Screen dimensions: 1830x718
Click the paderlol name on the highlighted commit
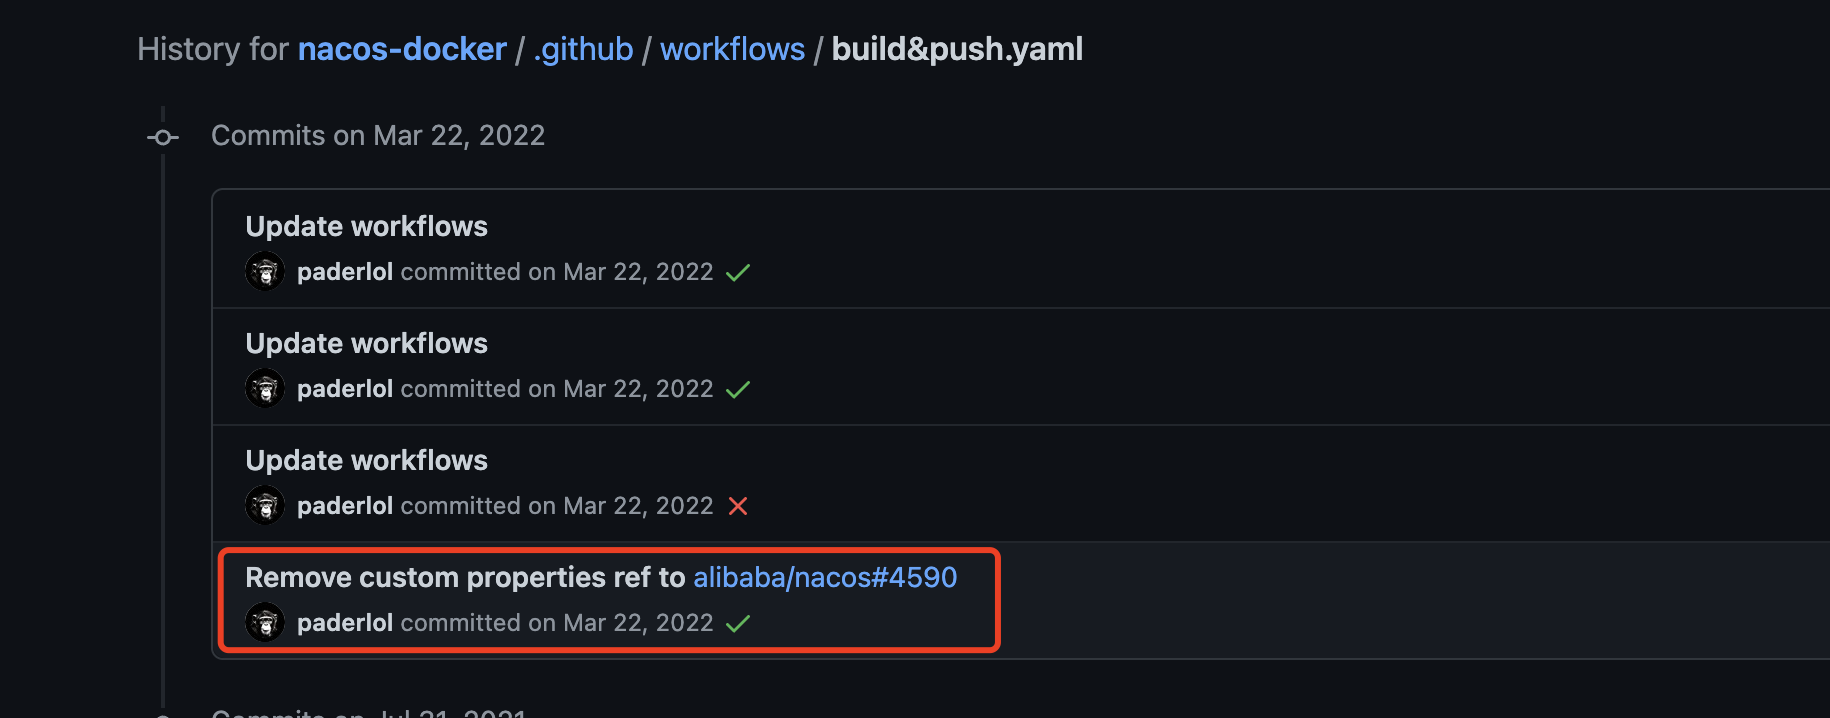(345, 621)
